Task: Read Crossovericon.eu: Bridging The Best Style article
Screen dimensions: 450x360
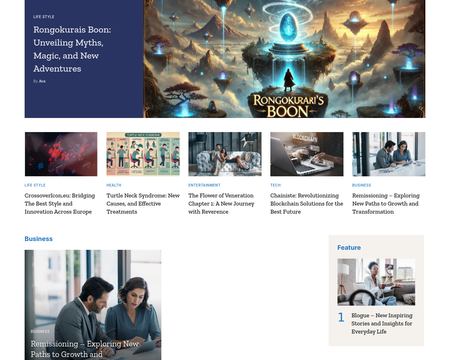Action: coord(60,204)
